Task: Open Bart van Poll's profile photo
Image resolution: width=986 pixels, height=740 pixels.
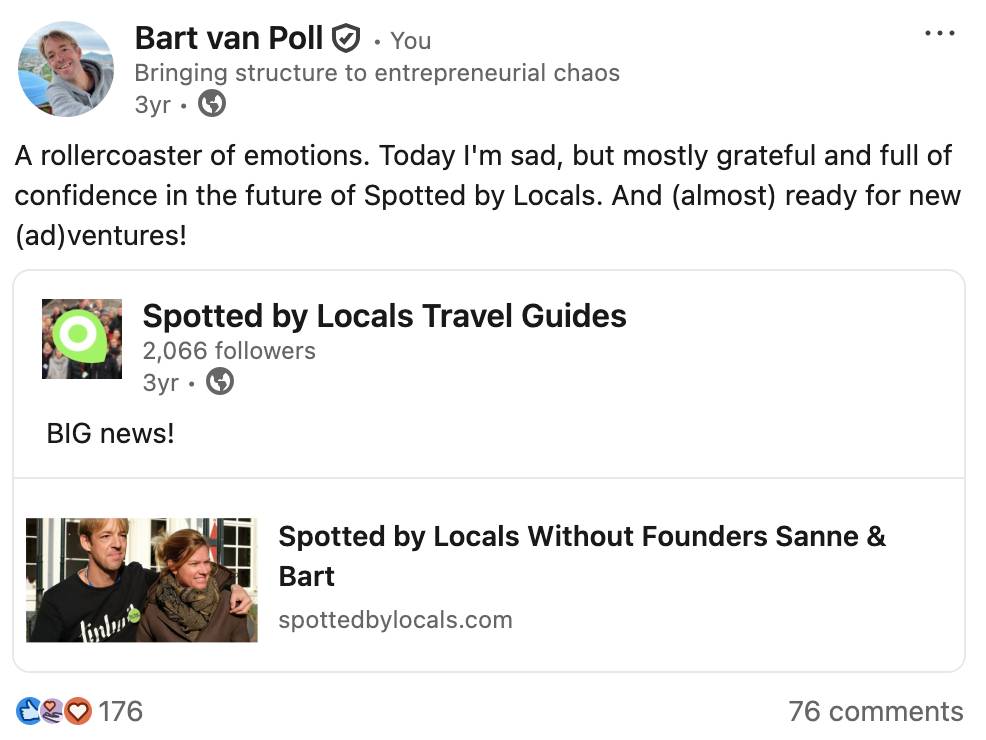Action: coord(65,69)
